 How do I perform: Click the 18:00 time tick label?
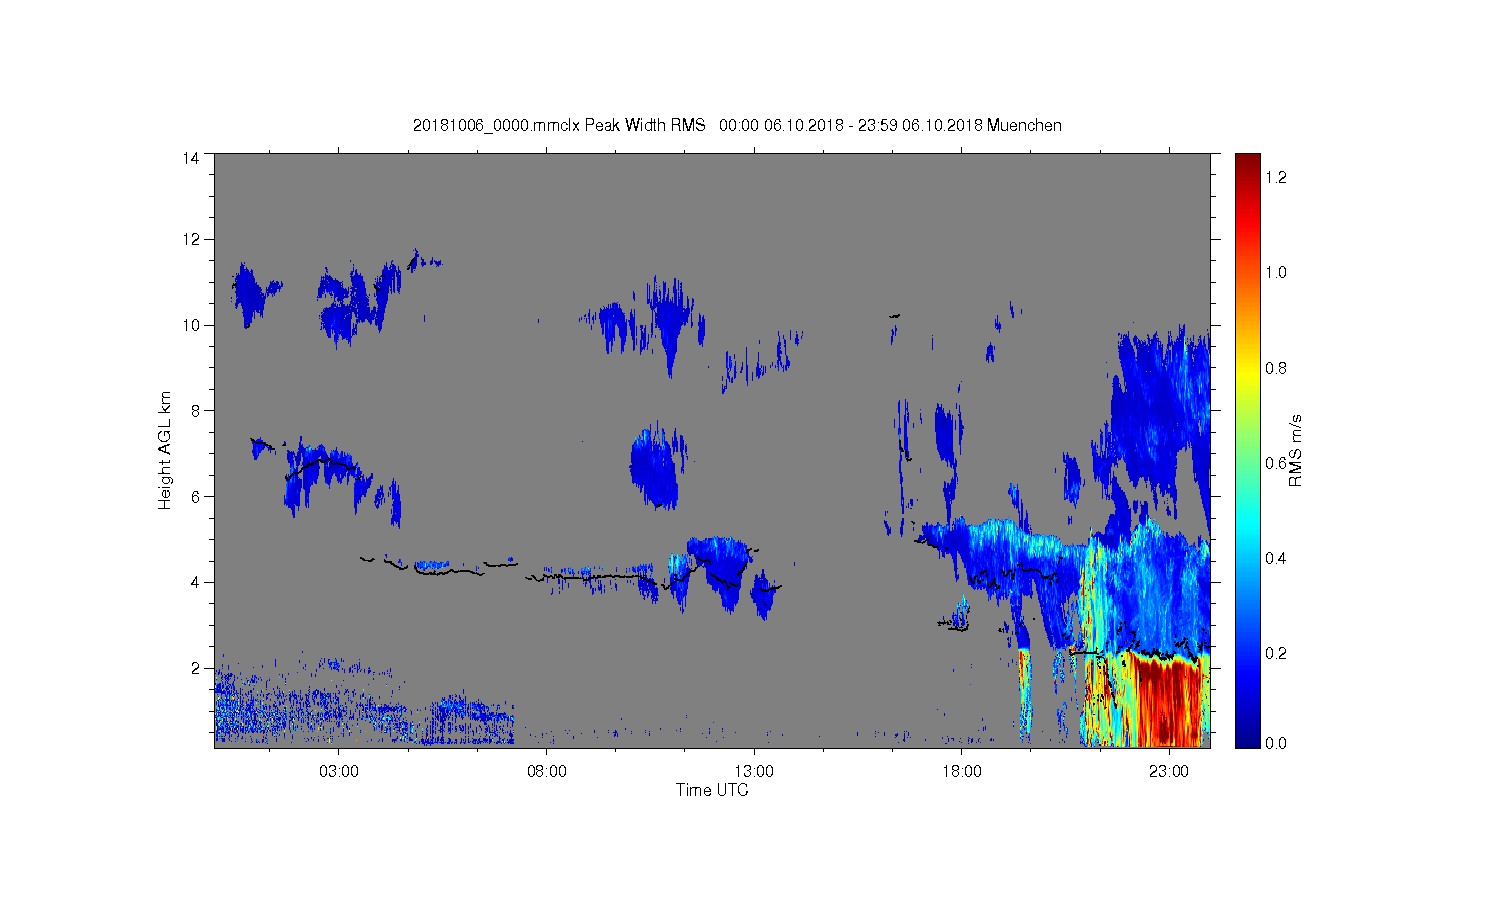[x=961, y=772]
